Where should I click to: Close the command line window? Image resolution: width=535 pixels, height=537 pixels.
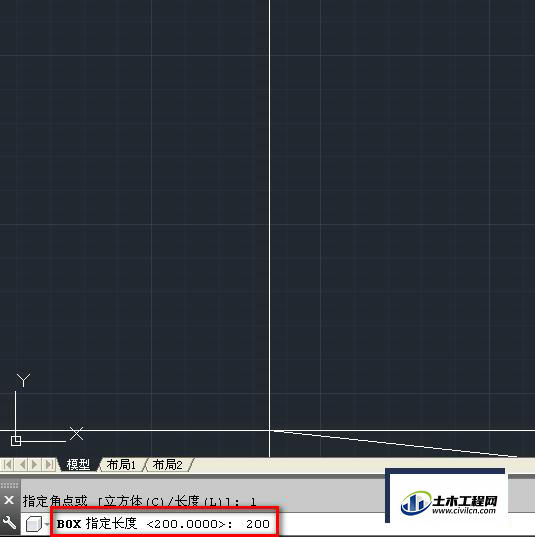[x=9, y=500]
